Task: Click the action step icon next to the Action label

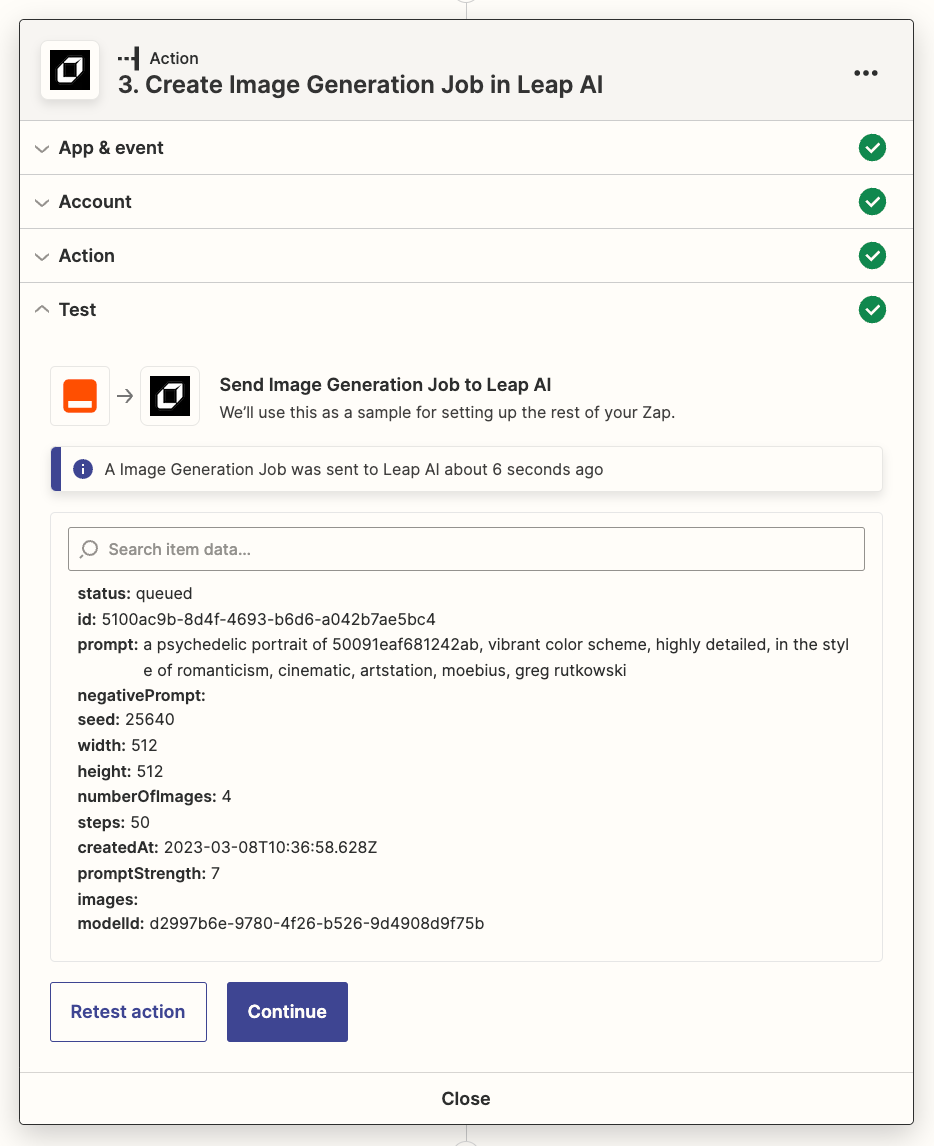Action: click(x=129, y=58)
